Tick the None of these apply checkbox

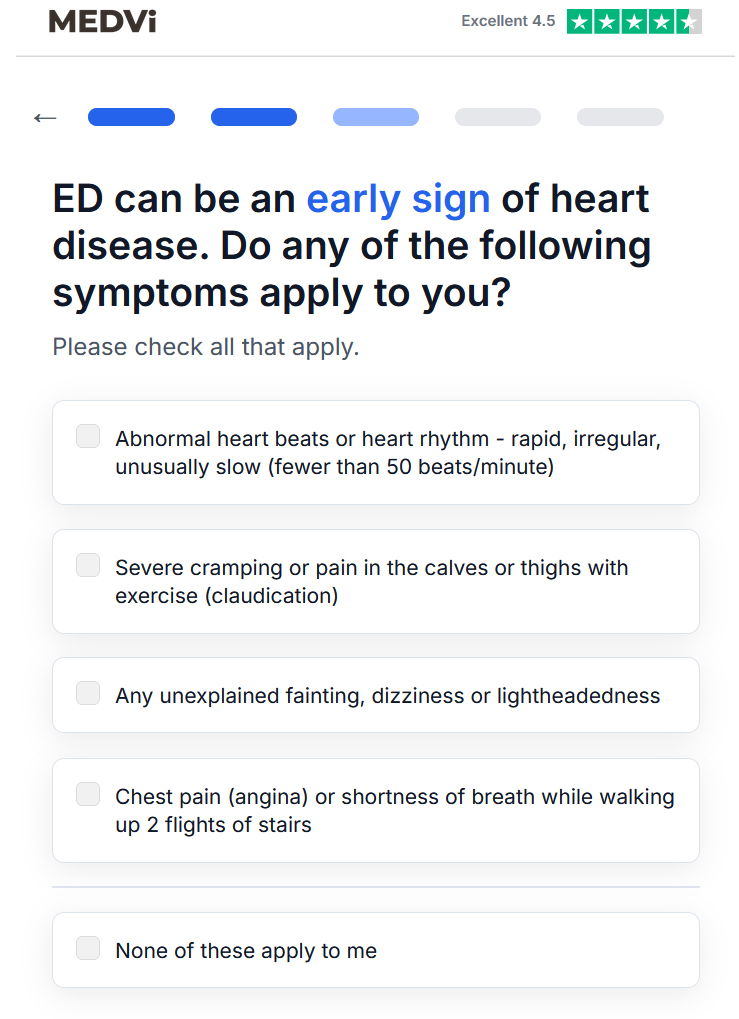point(88,948)
